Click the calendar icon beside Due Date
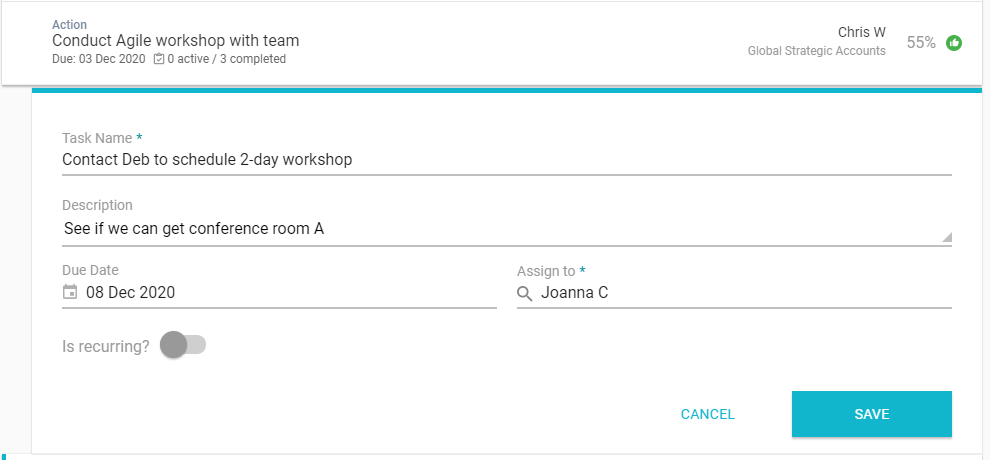The width and height of the screenshot is (990, 460). click(70, 292)
